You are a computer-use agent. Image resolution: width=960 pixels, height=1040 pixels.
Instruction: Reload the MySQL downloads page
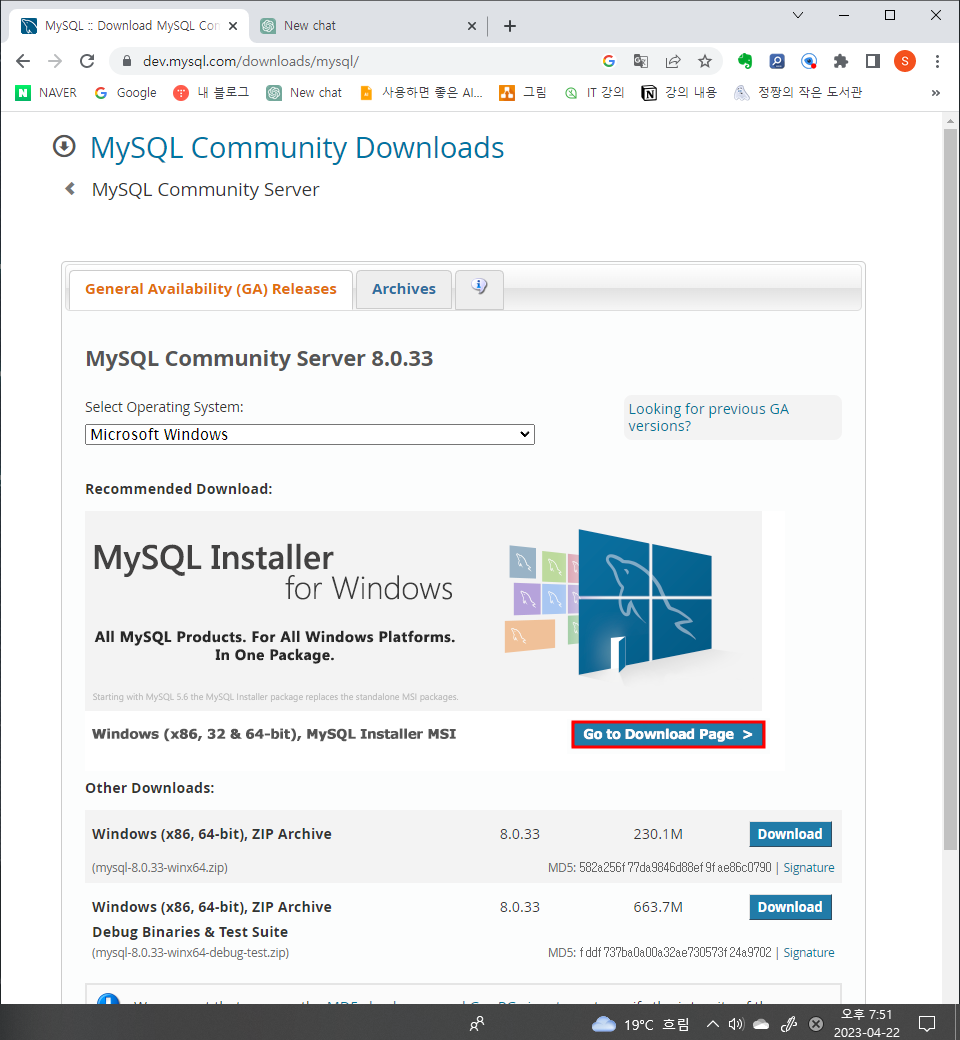pyautogui.click(x=87, y=61)
